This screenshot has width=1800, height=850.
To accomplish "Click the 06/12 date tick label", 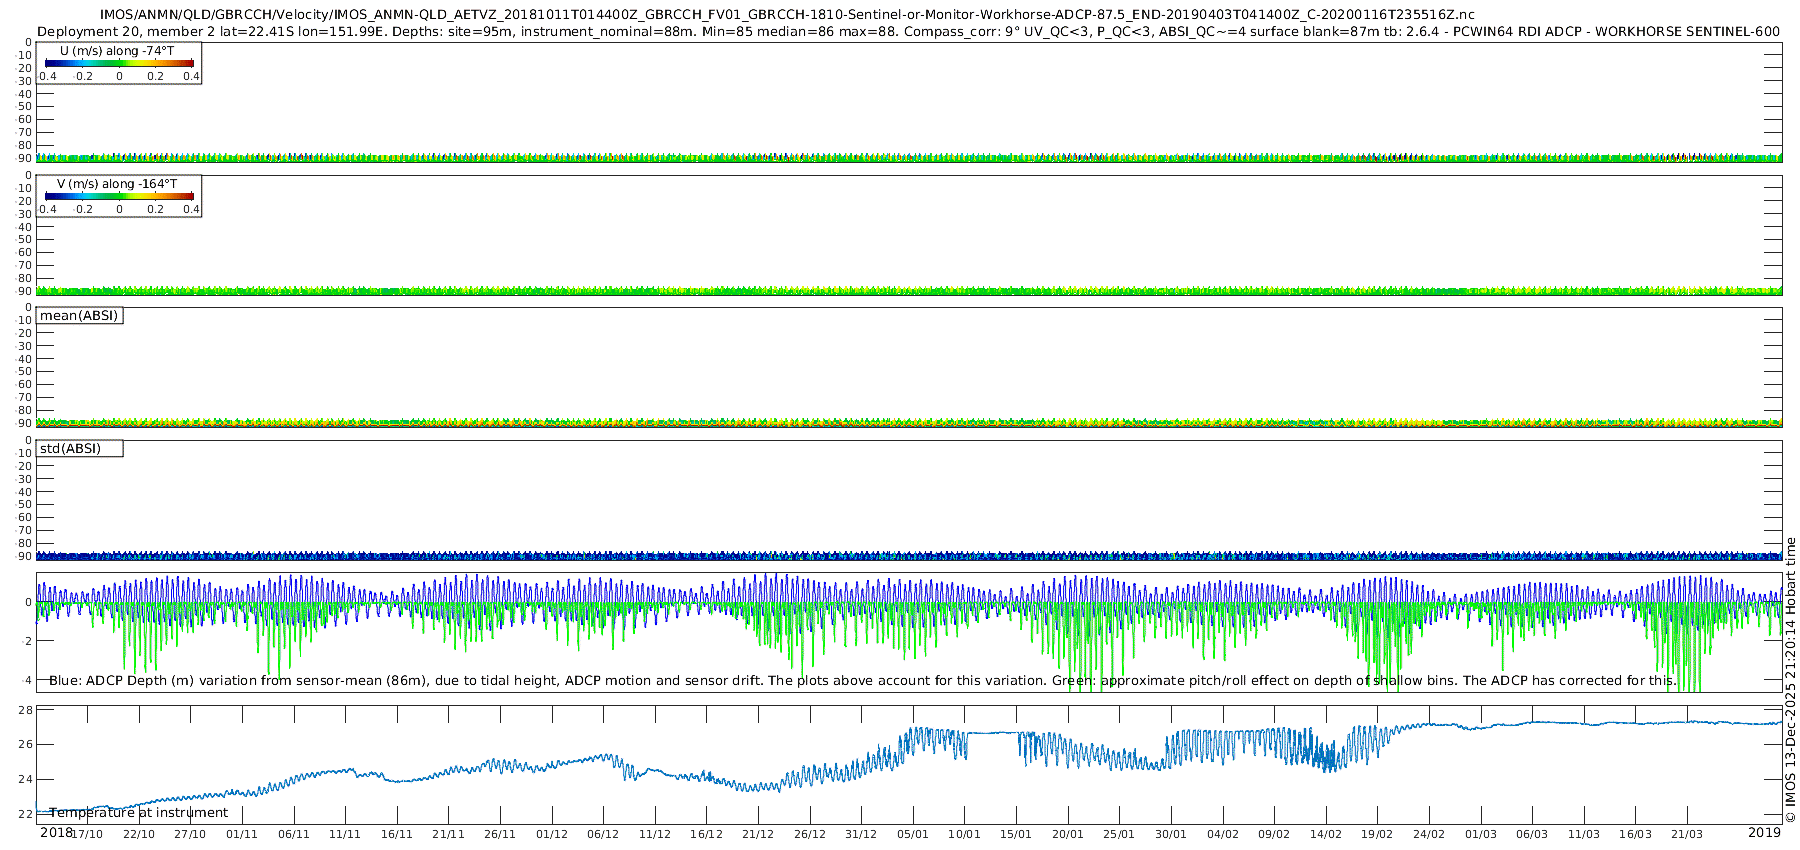I will (x=603, y=834).
